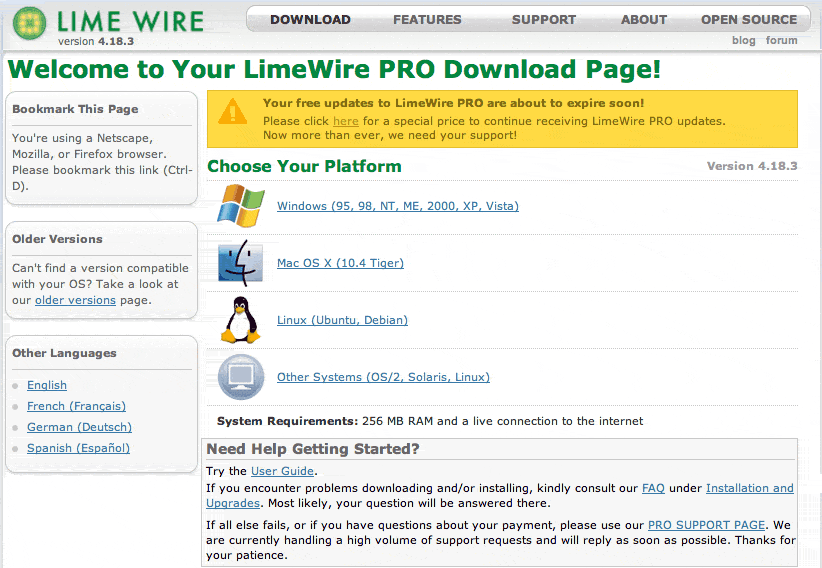This screenshot has height=568, width=822.
Task: Click 'Need Help Getting Started?' heading
Action: click(313, 449)
